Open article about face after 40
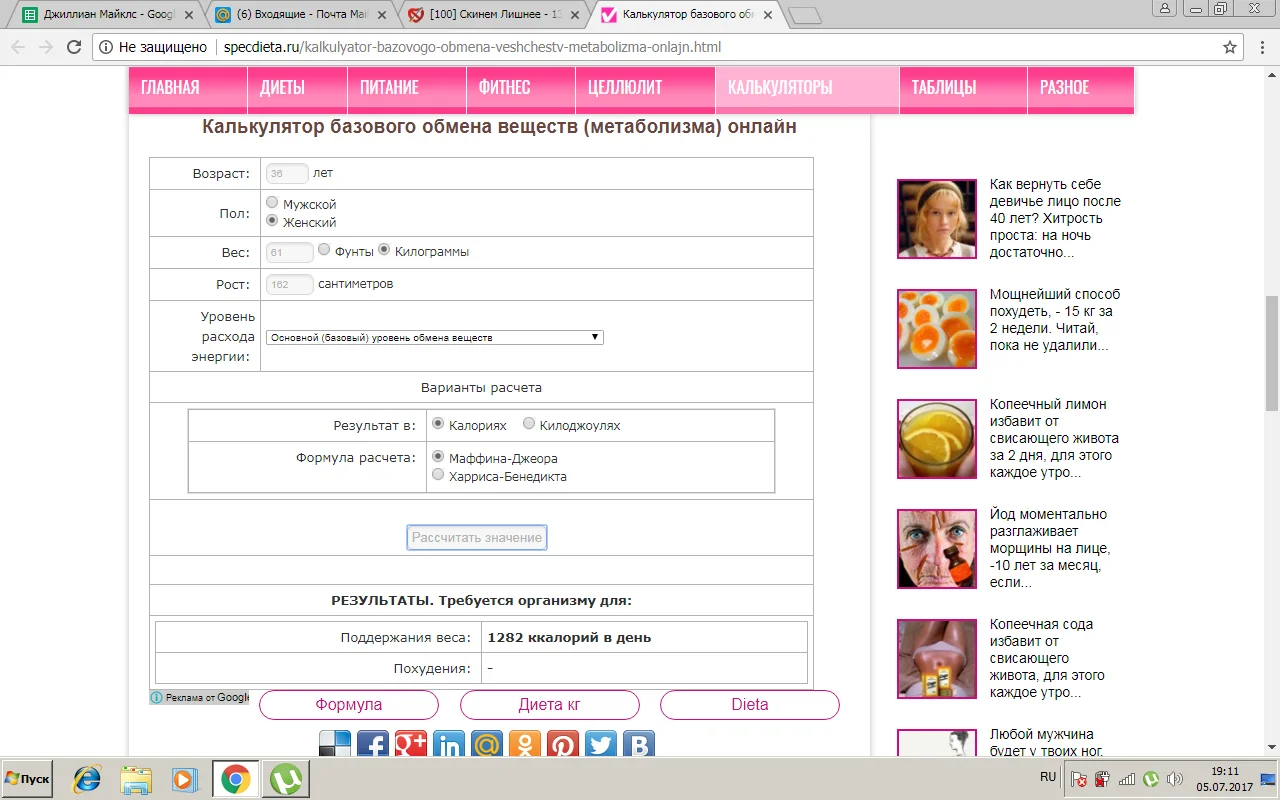 [x=1055, y=219]
